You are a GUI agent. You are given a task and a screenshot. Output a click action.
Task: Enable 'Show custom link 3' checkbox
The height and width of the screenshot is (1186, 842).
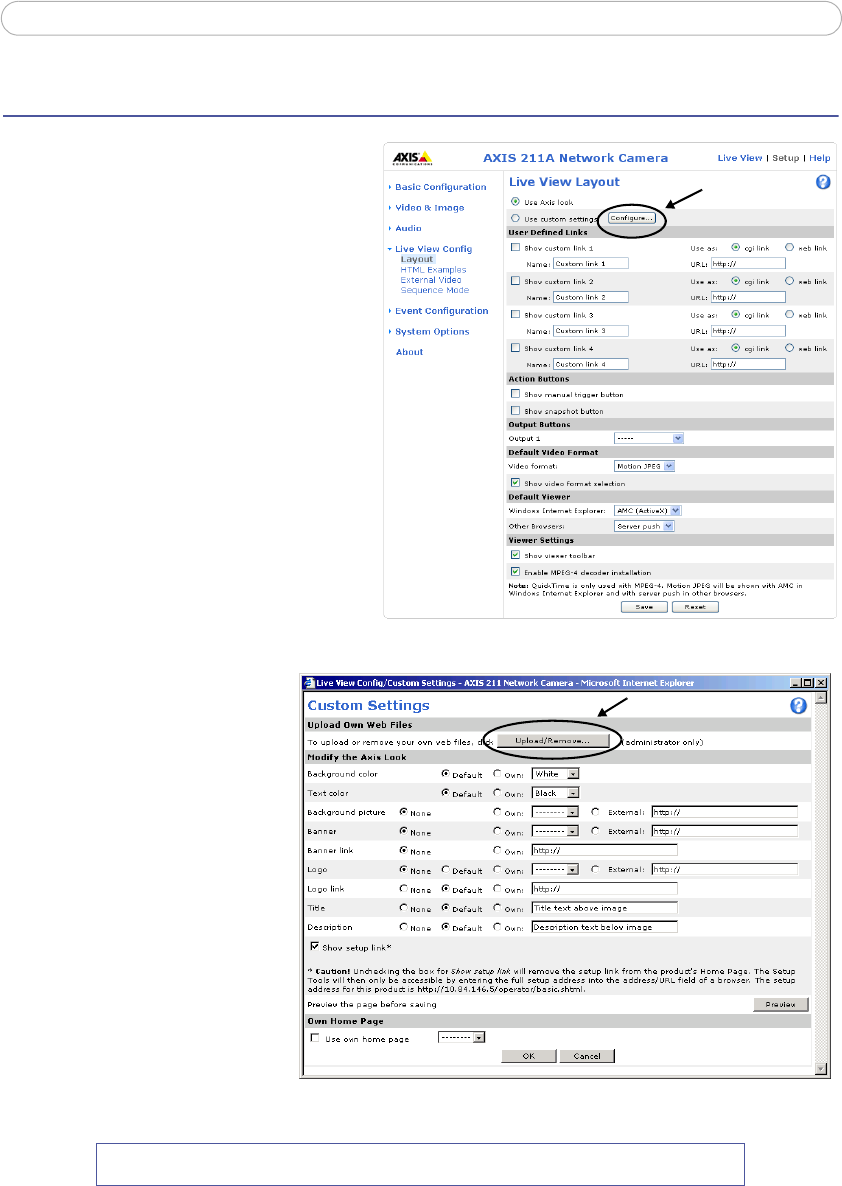pos(515,314)
